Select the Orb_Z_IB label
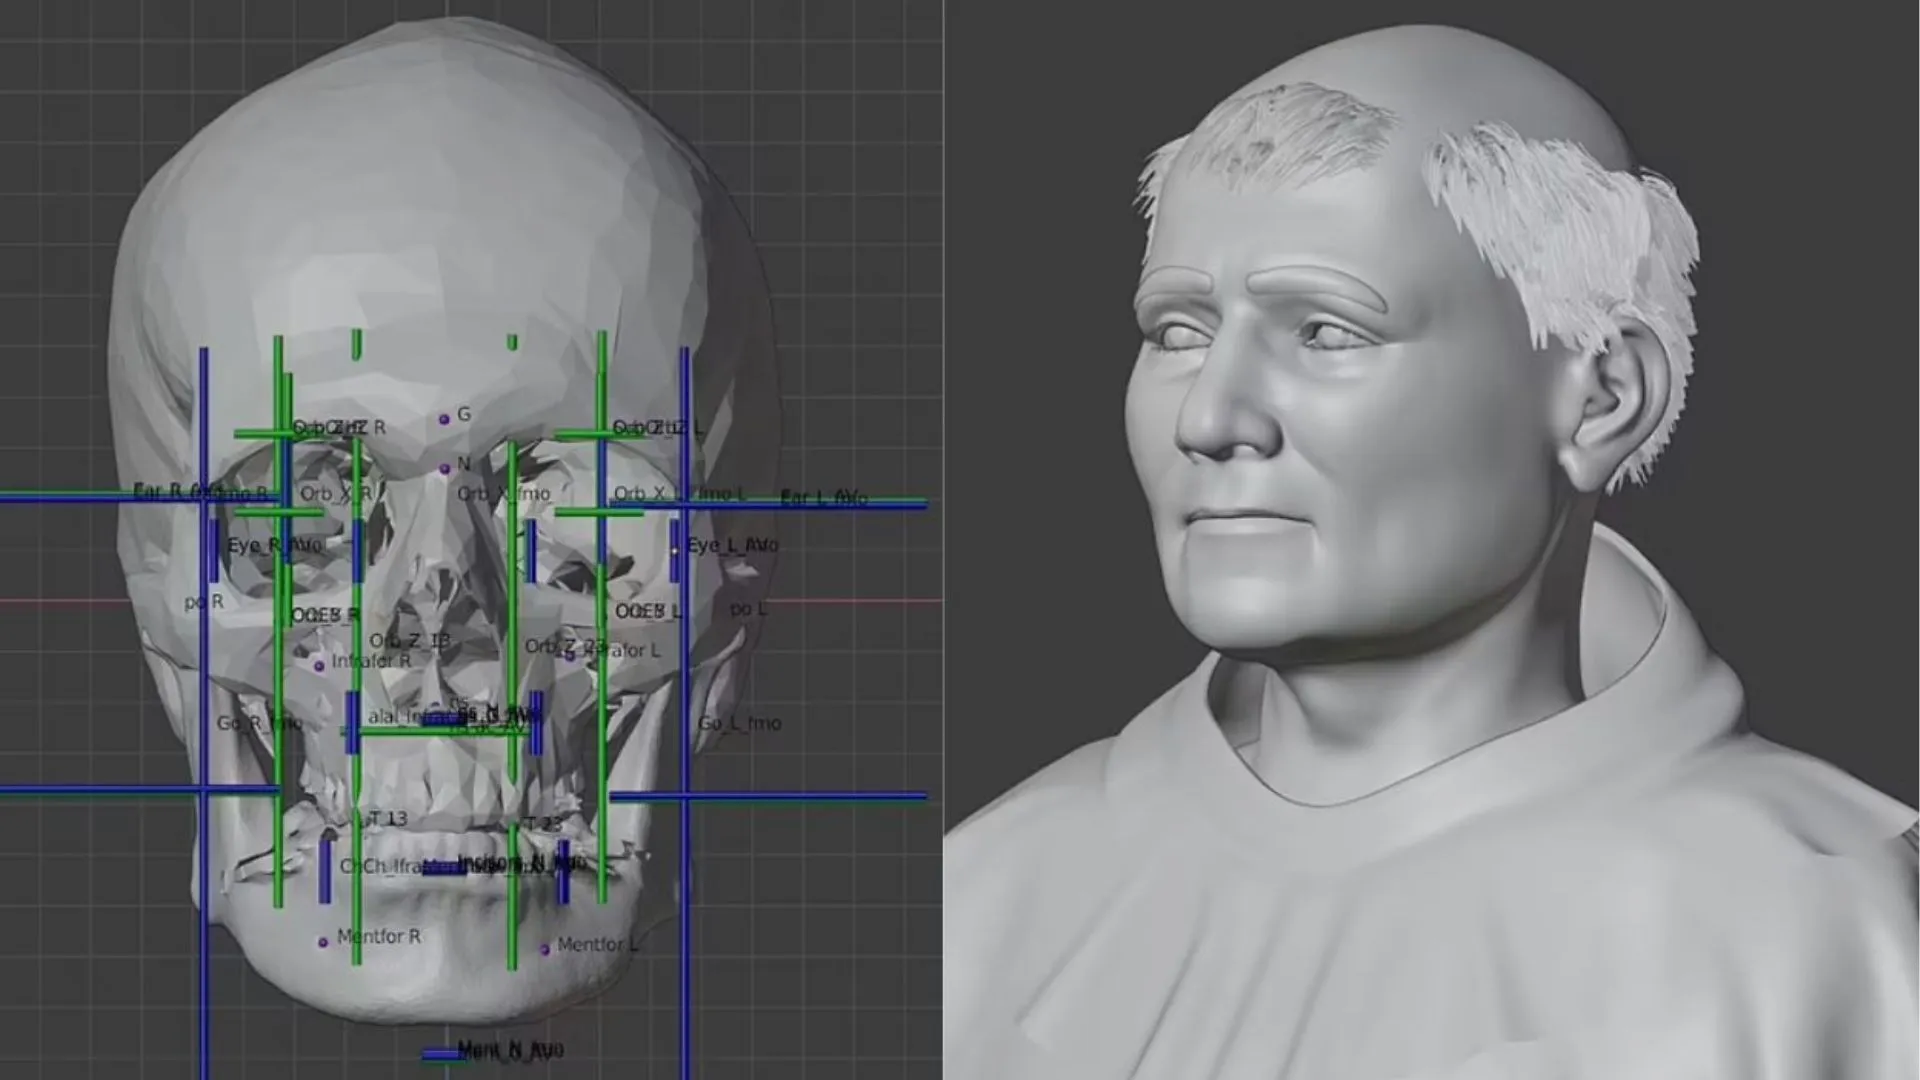 (409, 640)
